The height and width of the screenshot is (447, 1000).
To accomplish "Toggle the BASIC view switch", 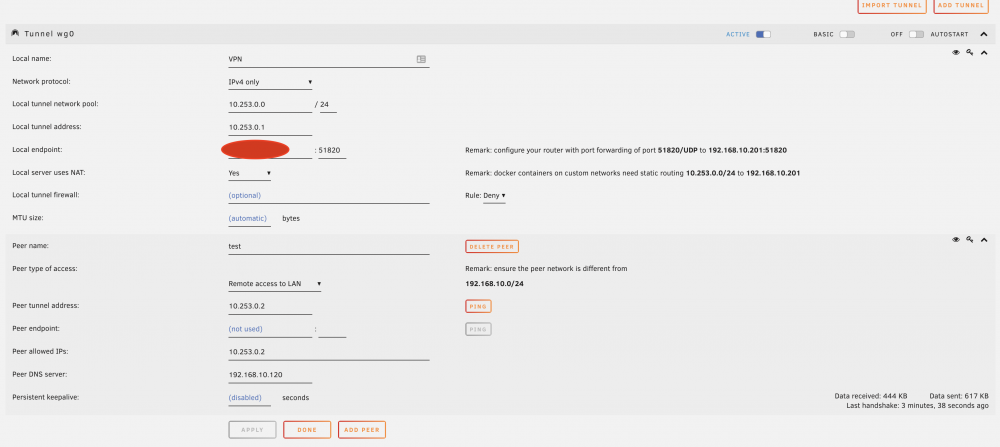I will (x=847, y=34).
